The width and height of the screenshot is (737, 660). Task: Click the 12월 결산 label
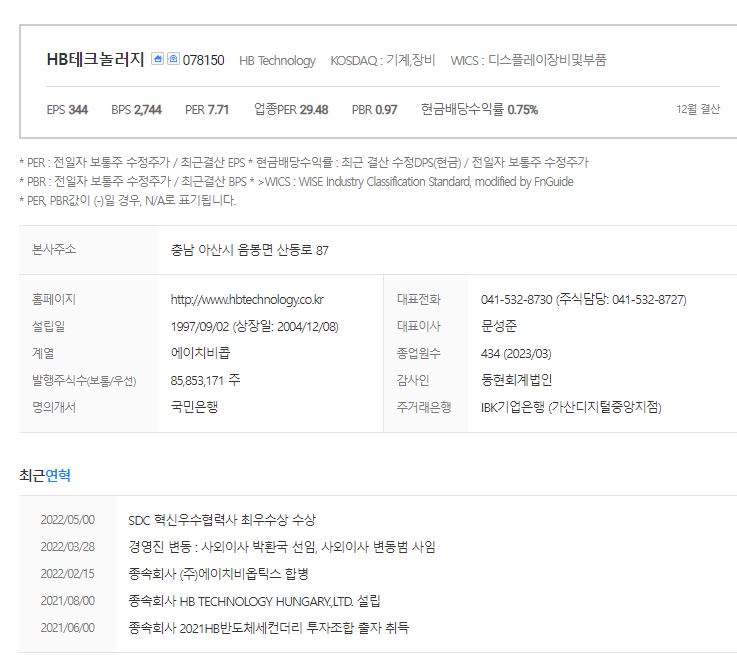698,109
